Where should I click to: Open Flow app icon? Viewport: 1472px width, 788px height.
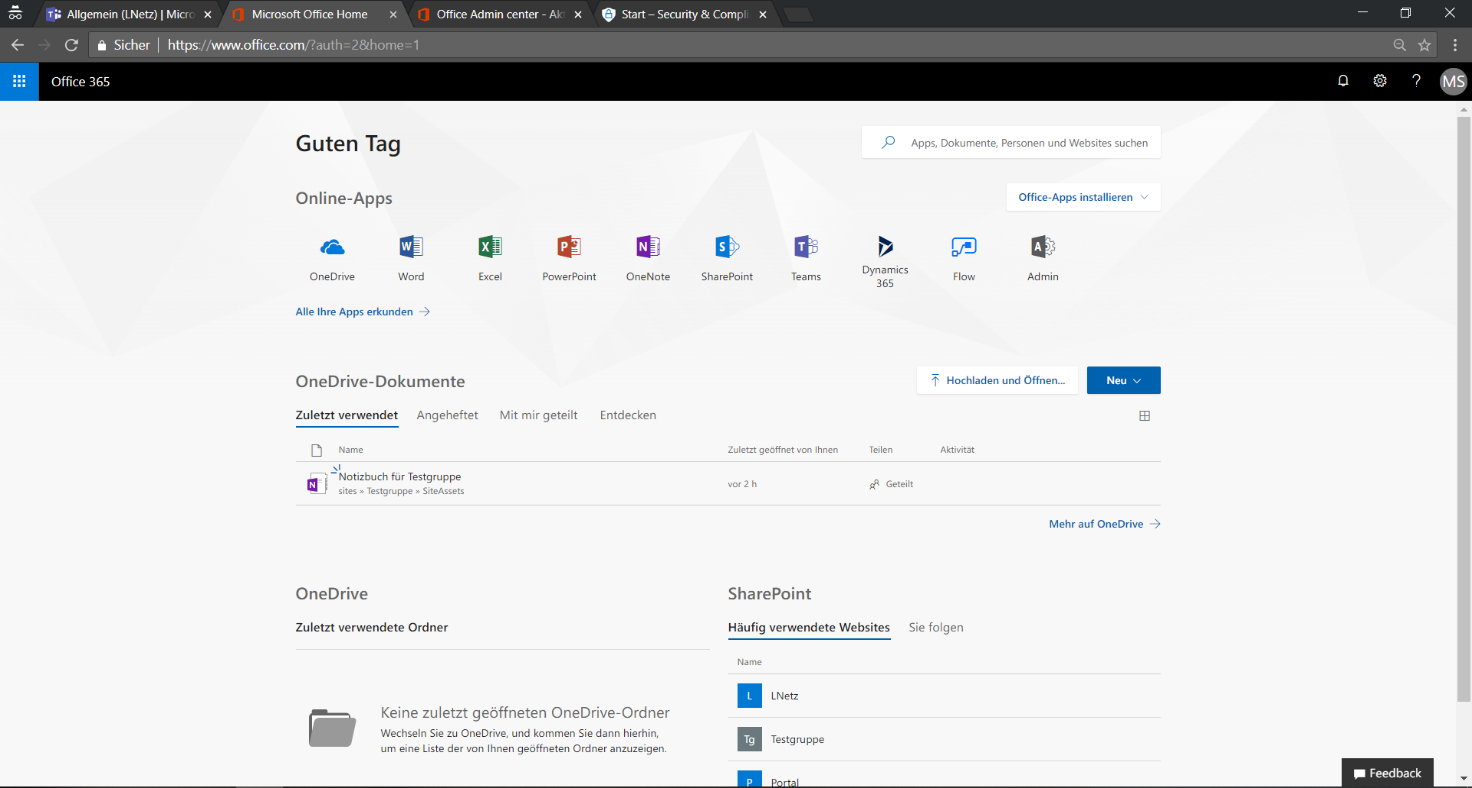coord(964,247)
